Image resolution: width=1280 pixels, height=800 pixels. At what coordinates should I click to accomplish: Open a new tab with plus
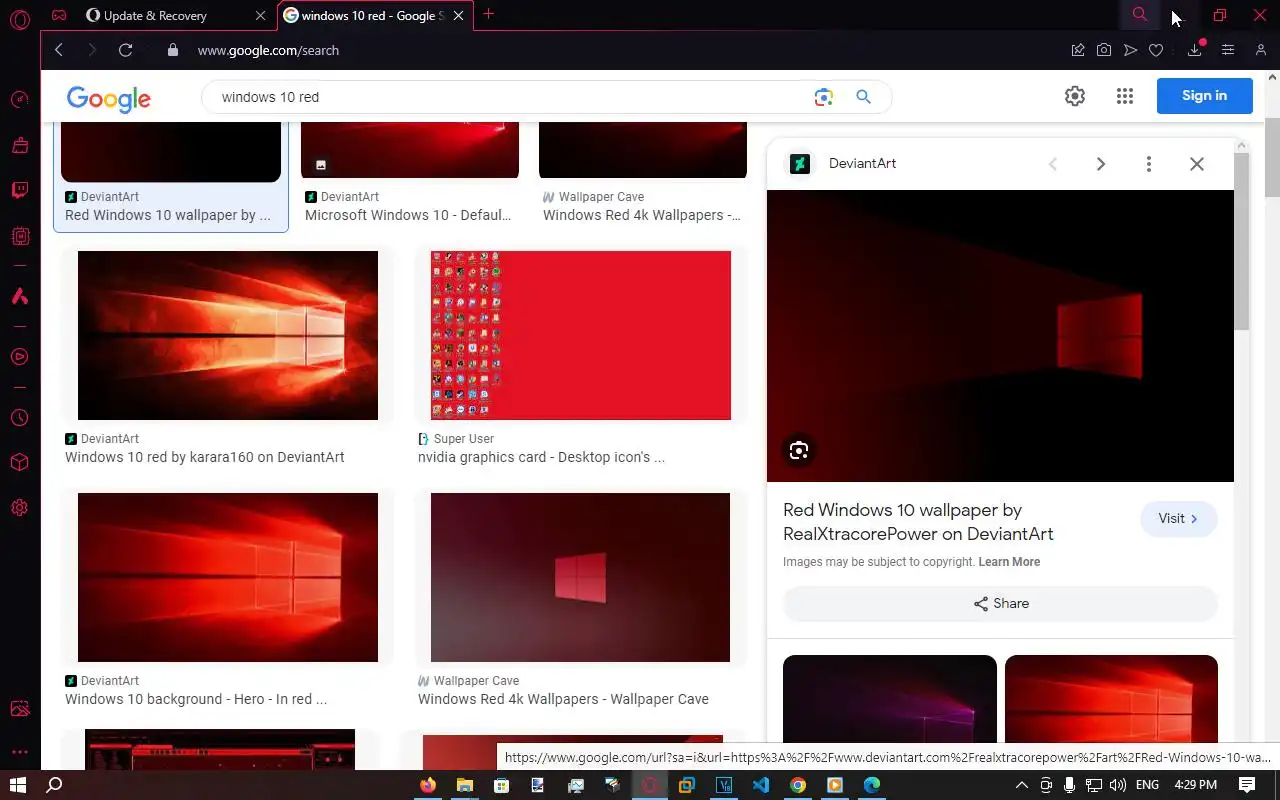pos(489,14)
